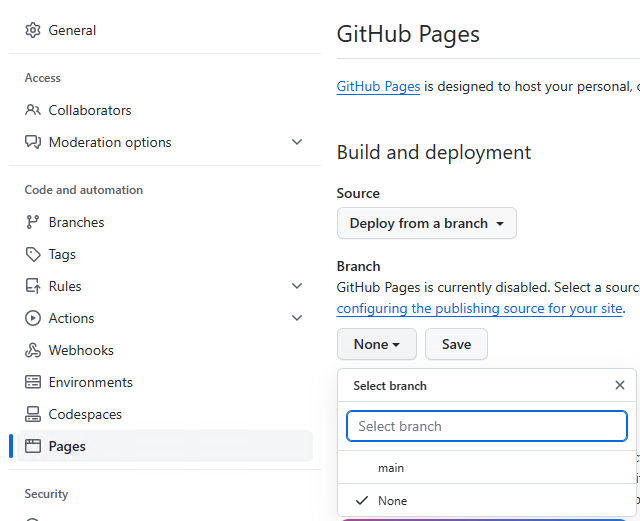Viewport: 640px width, 521px height.
Task: Focus the Select branch filter field
Action: pos(487,426)
